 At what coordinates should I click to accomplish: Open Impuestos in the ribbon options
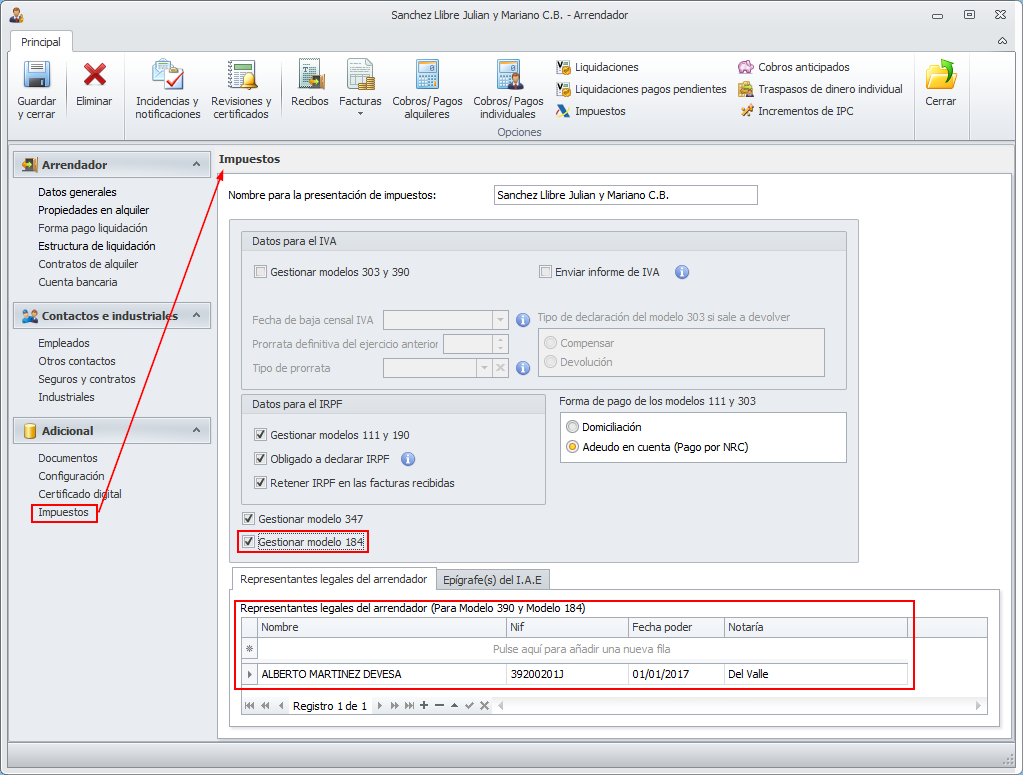point(590,112)
